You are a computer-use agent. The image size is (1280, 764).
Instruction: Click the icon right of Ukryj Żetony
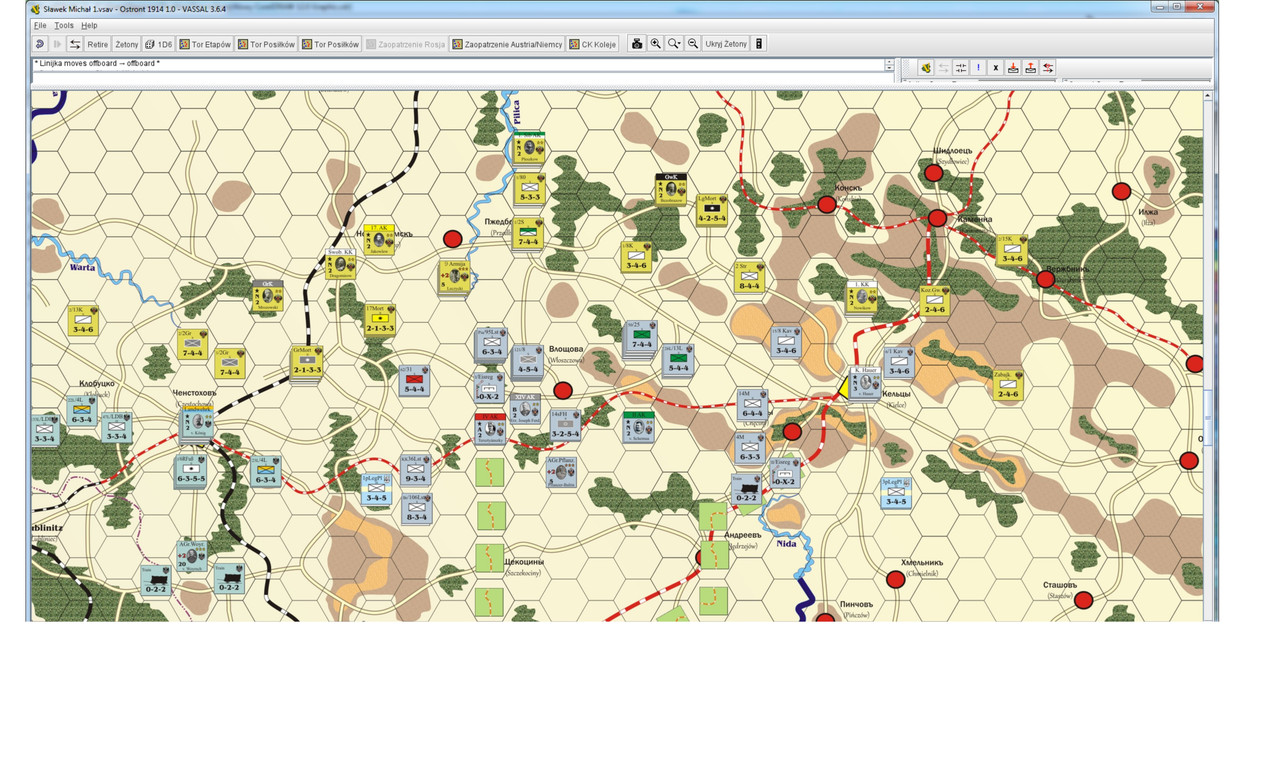759,44
